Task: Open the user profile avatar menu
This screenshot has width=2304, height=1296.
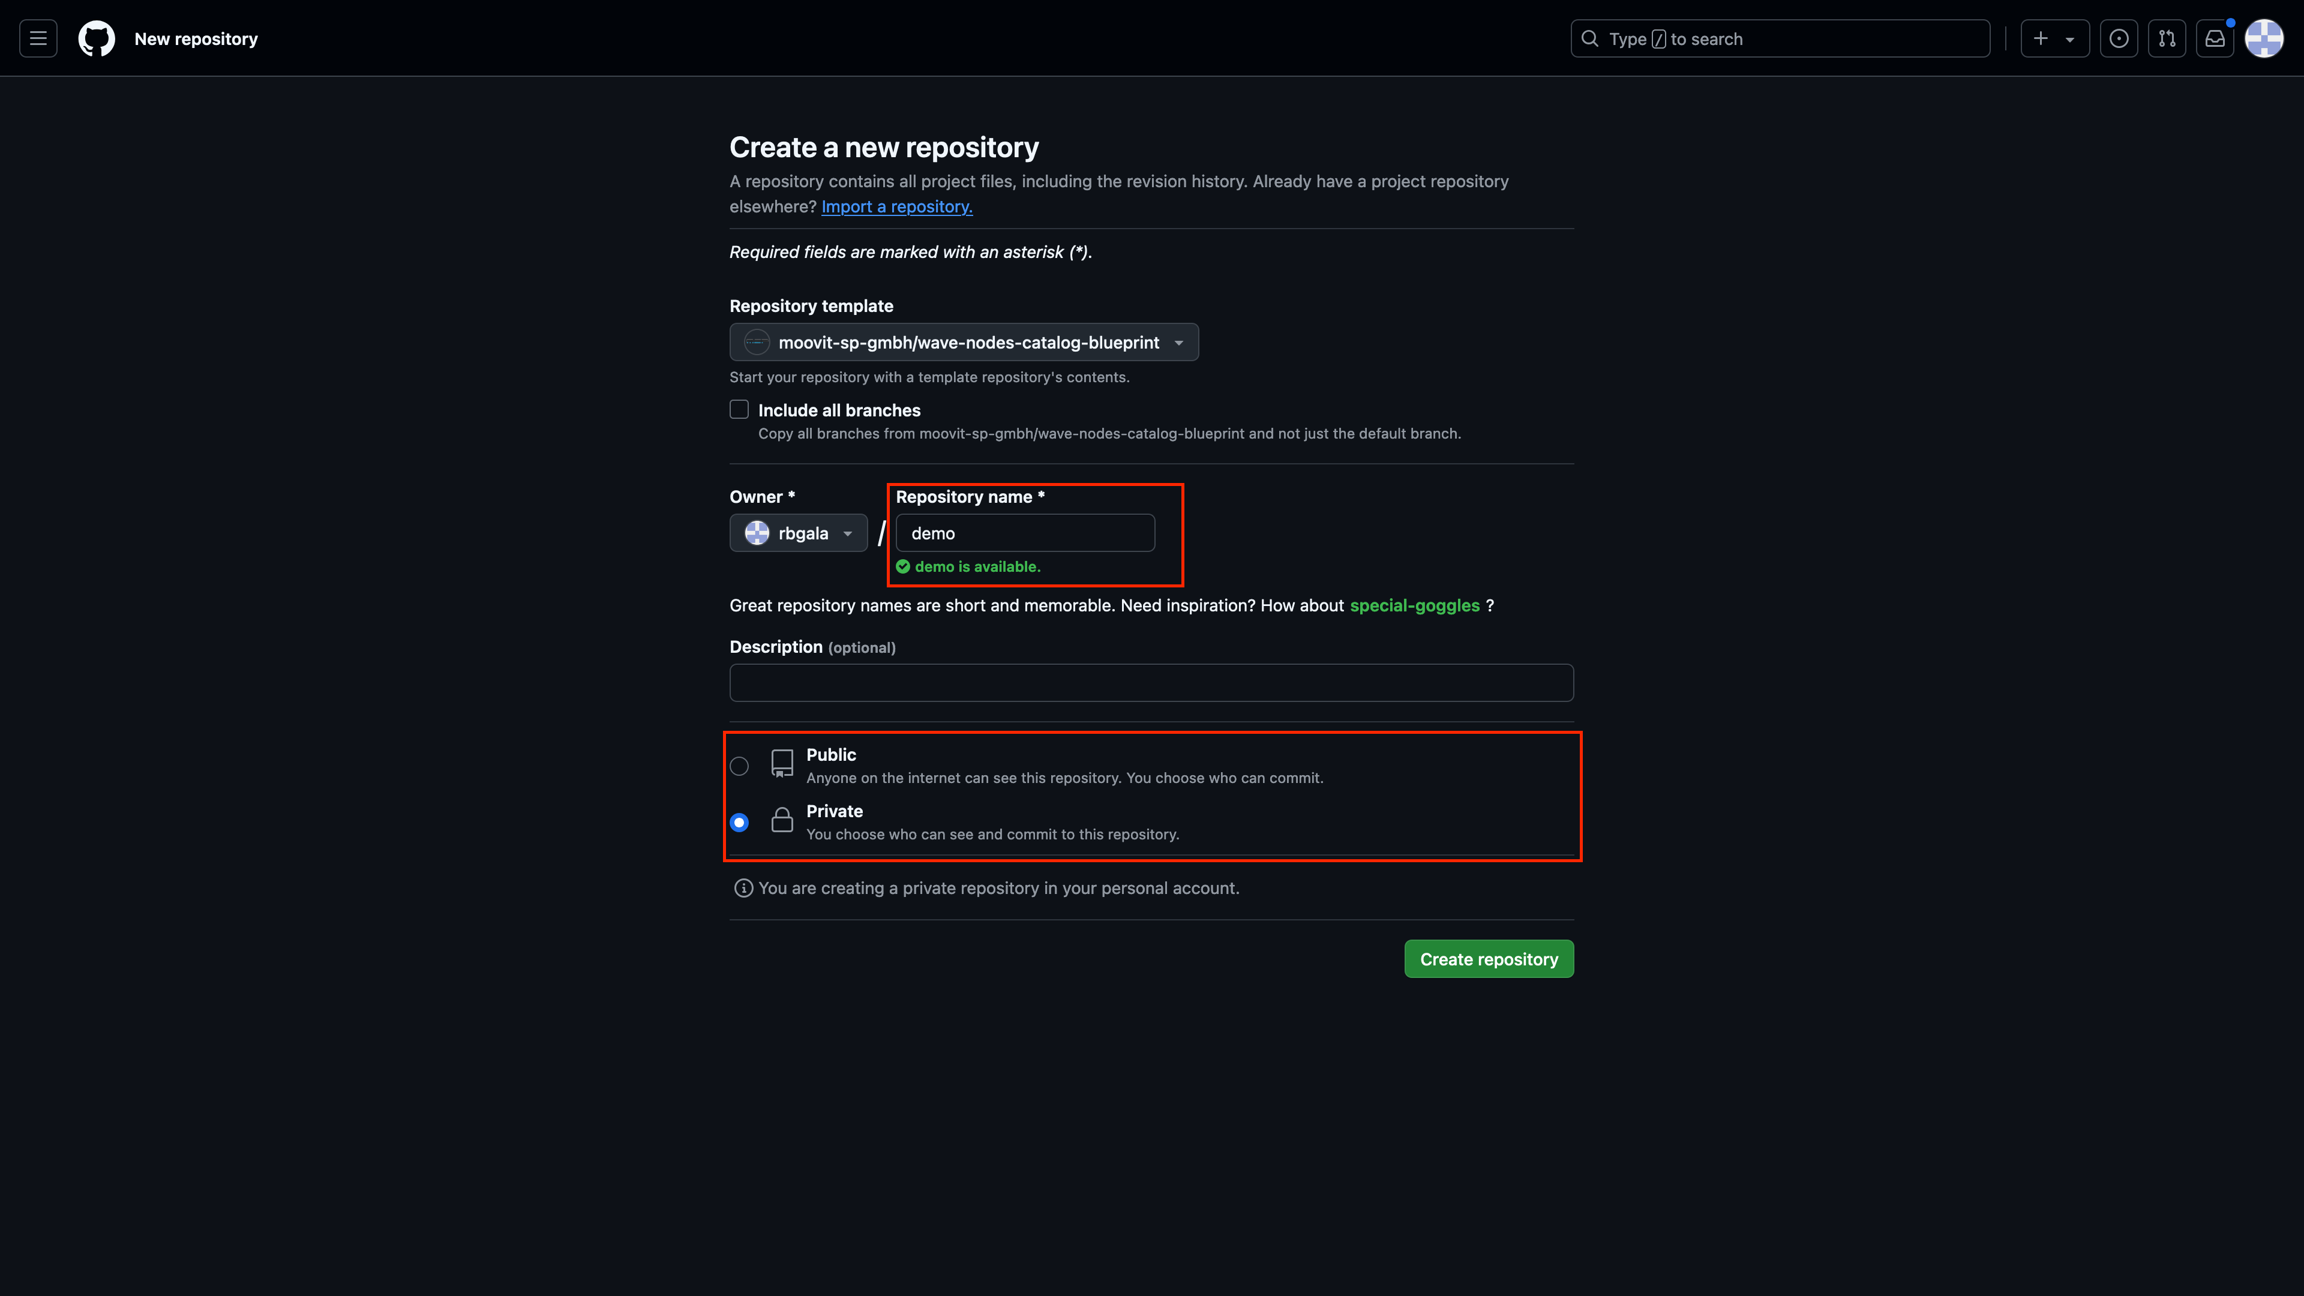Action: [x=2264, y=39]
